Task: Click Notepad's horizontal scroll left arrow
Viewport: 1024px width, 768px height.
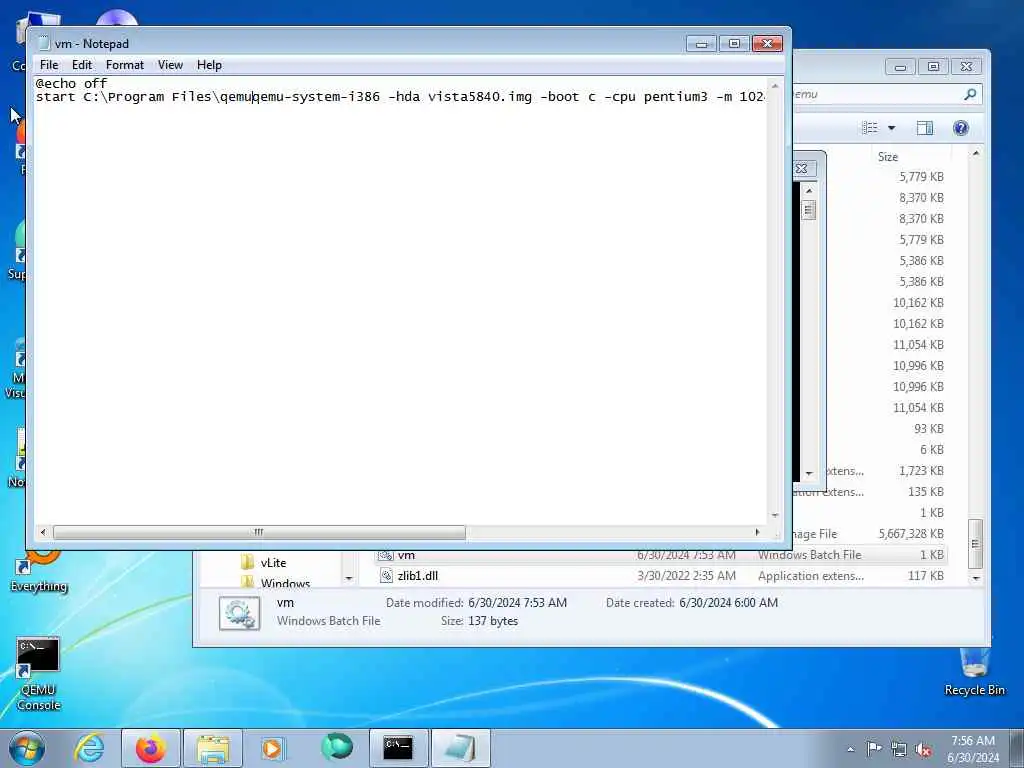Action: 43,532
